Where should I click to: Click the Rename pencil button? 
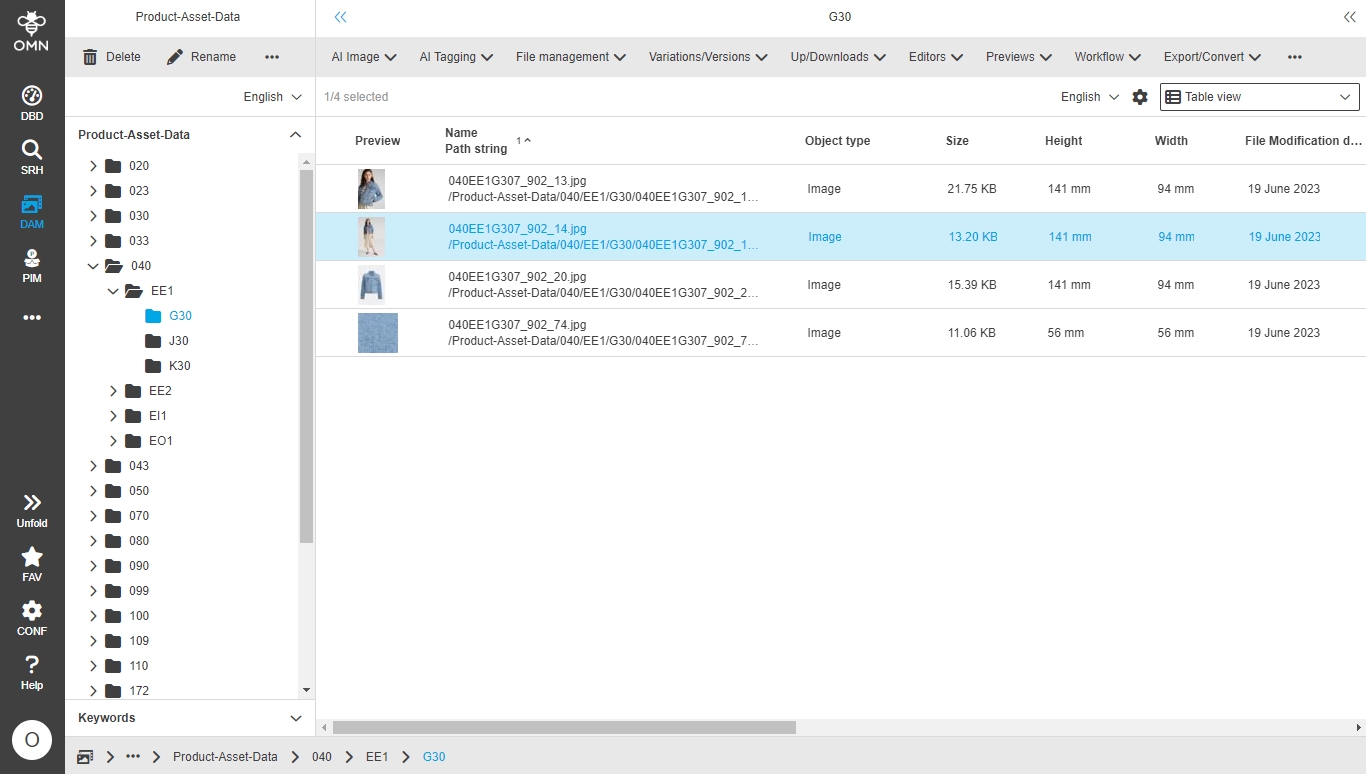[x=201, y=57]
